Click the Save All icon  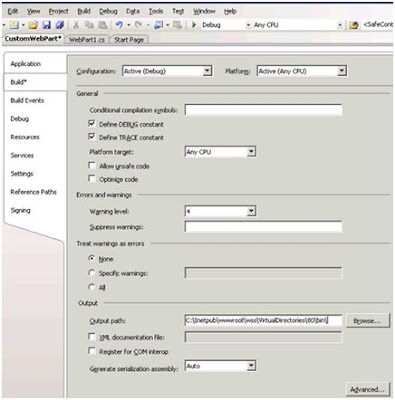coord(60,25)
